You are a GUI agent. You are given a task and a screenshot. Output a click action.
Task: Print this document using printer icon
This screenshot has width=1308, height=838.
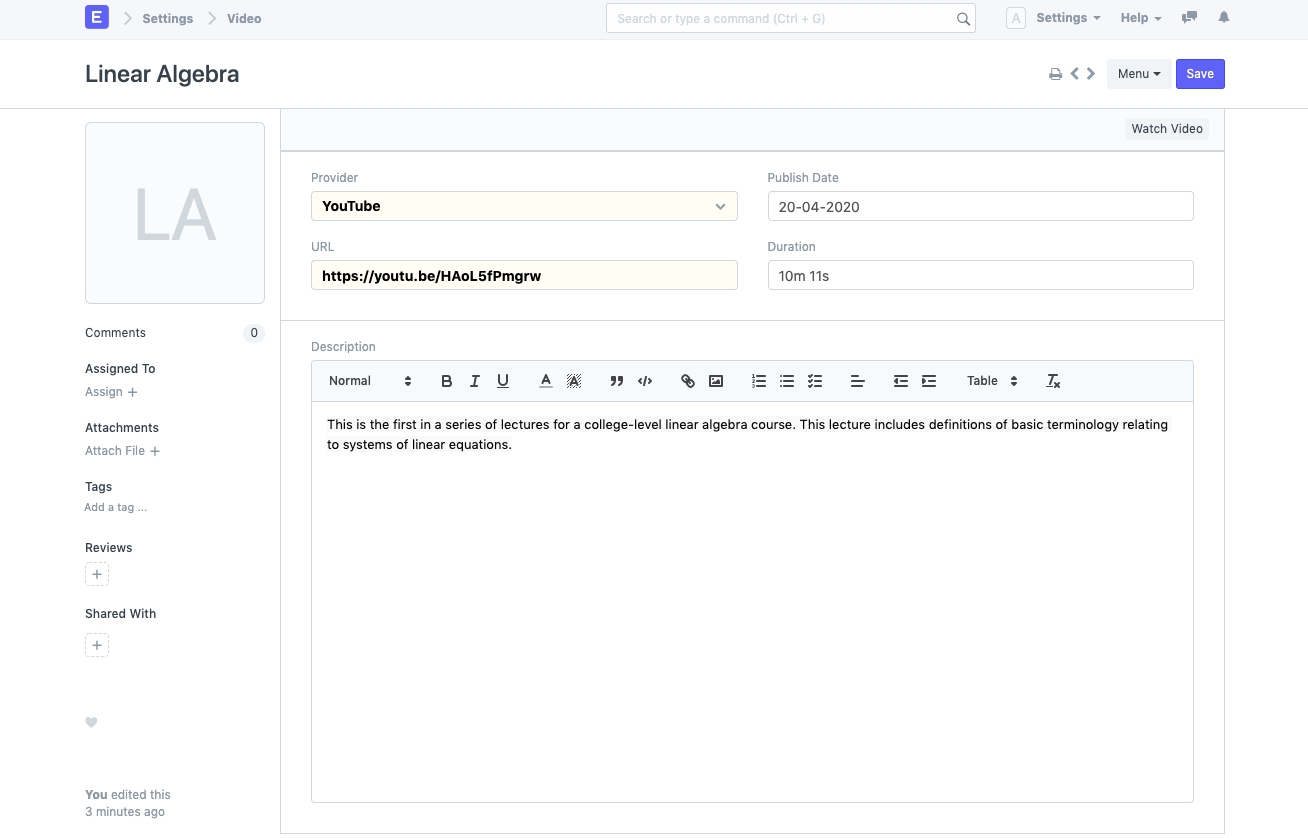pyautogui.click(x=1055, y=74)
